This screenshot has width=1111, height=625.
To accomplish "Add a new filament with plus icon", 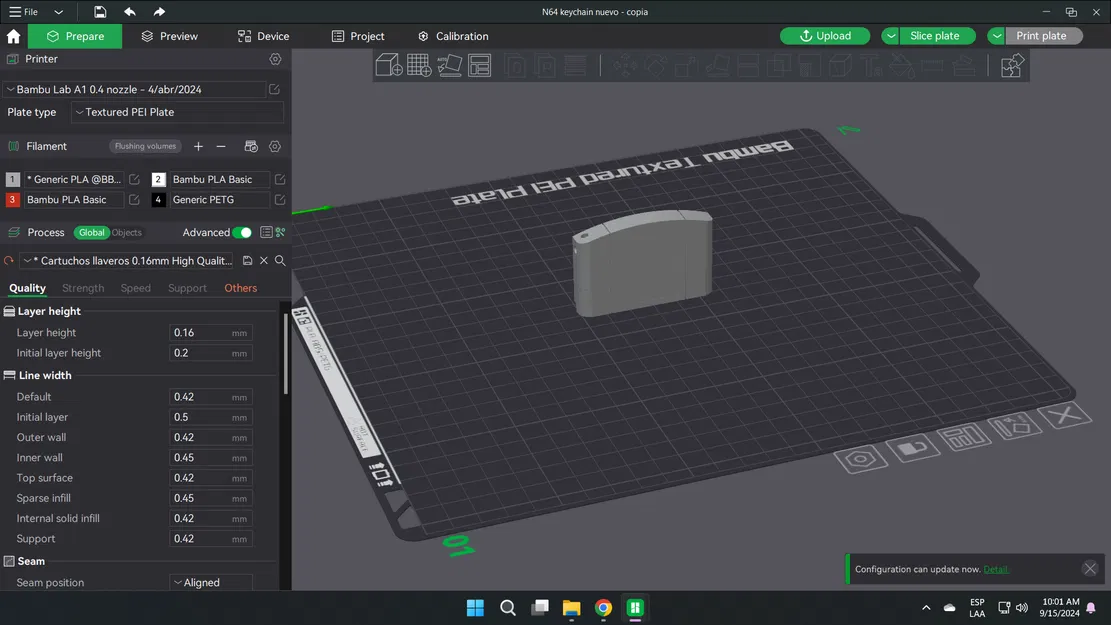I will 198,146.
